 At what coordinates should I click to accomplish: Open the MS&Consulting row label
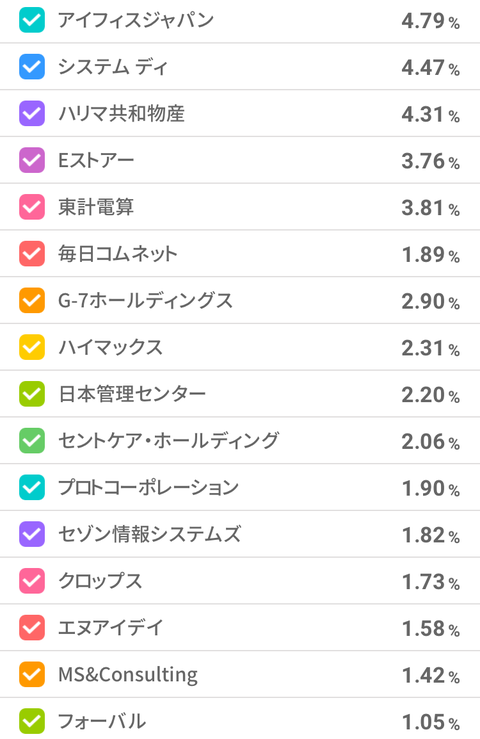click(x=128, y=674)
